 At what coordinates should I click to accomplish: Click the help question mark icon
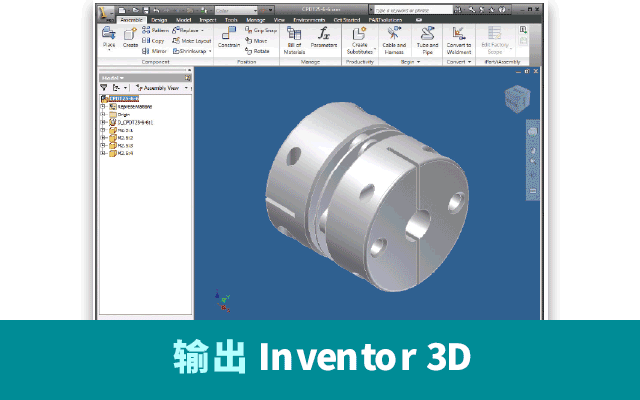[502, 10]
